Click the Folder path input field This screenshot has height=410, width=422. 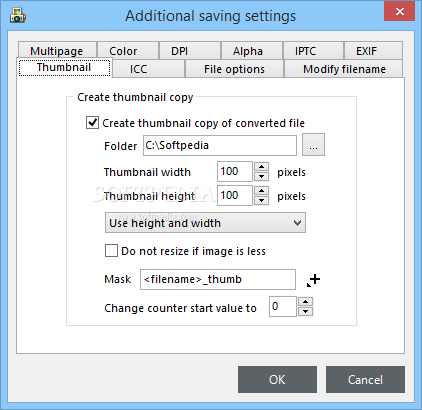click(220, 145)
